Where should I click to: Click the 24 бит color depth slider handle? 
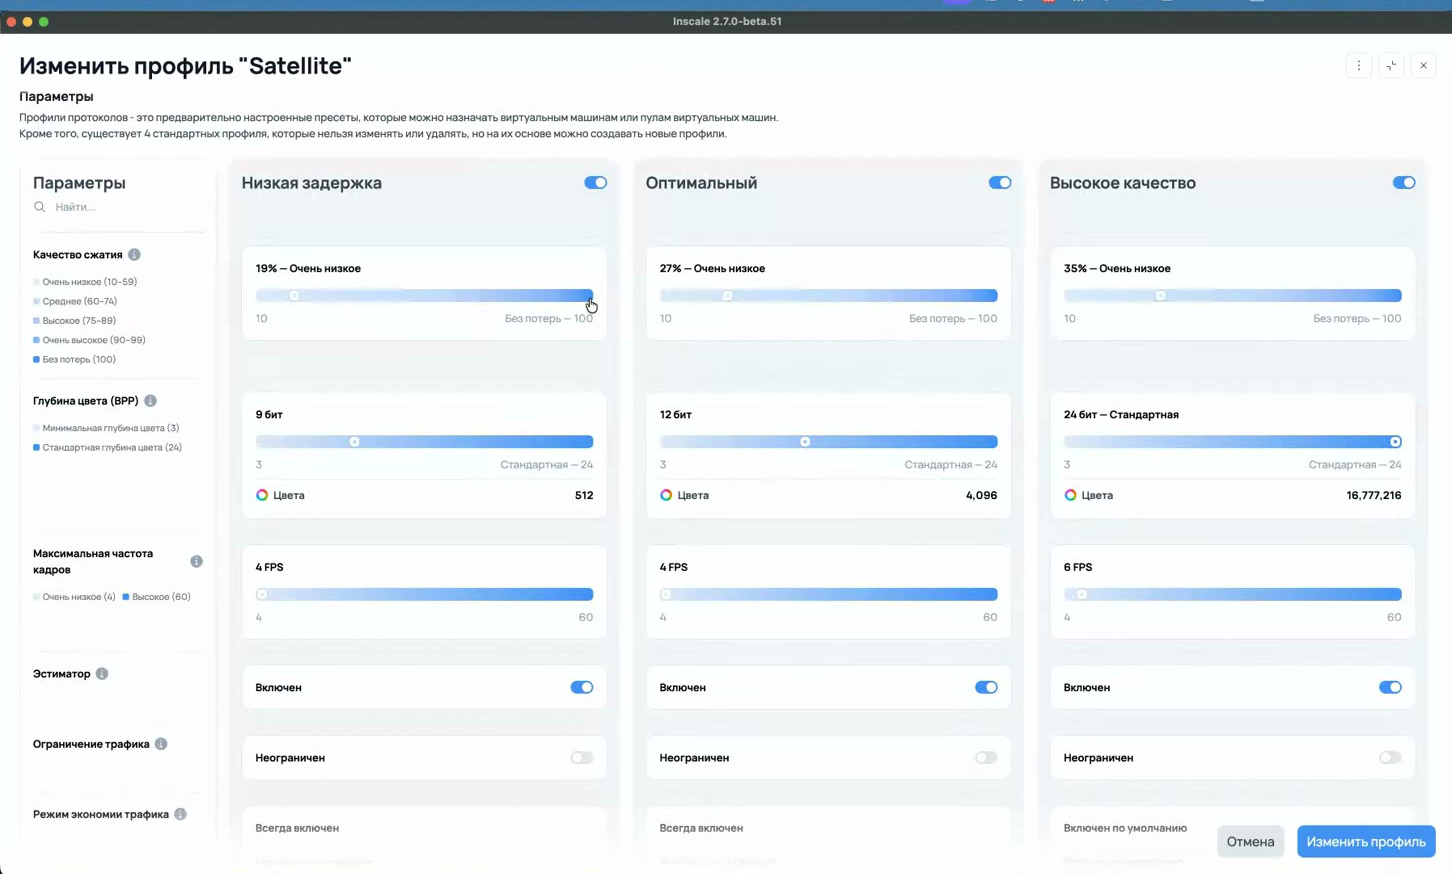[x=1395, y=442]
